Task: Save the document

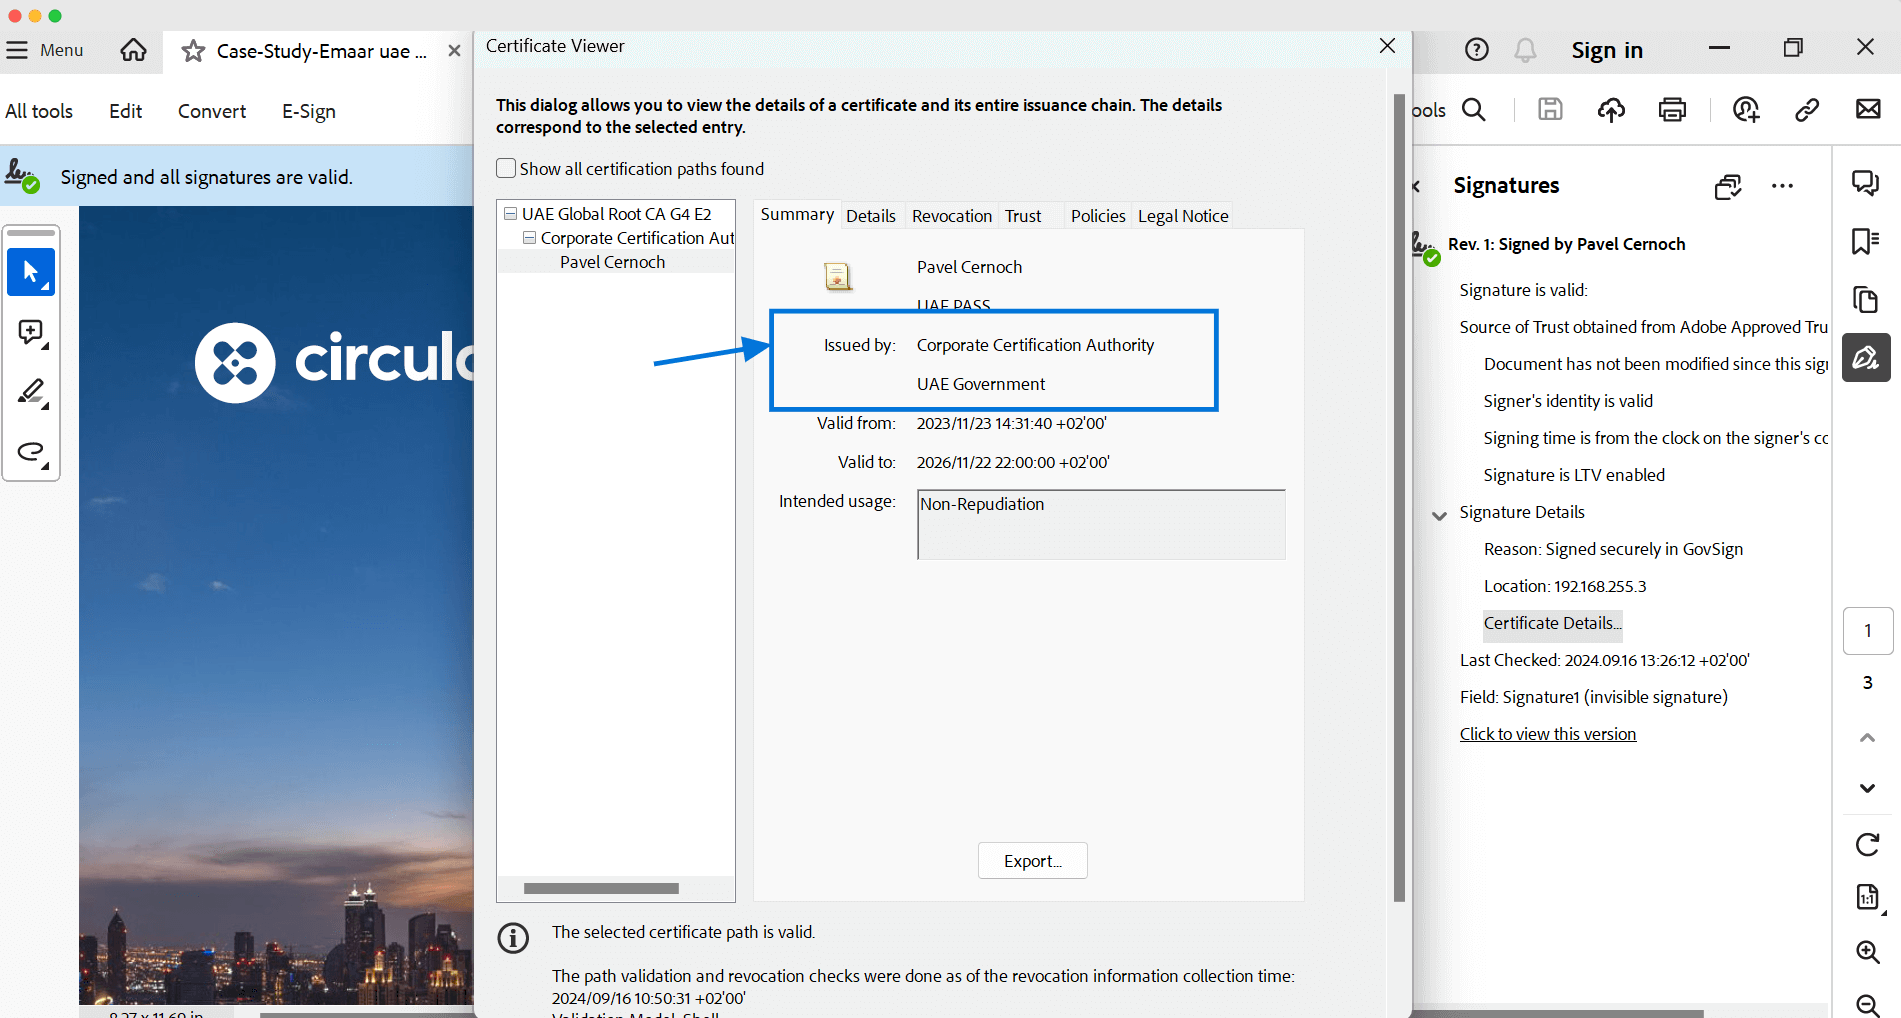Action: [x=1550, y=110]
